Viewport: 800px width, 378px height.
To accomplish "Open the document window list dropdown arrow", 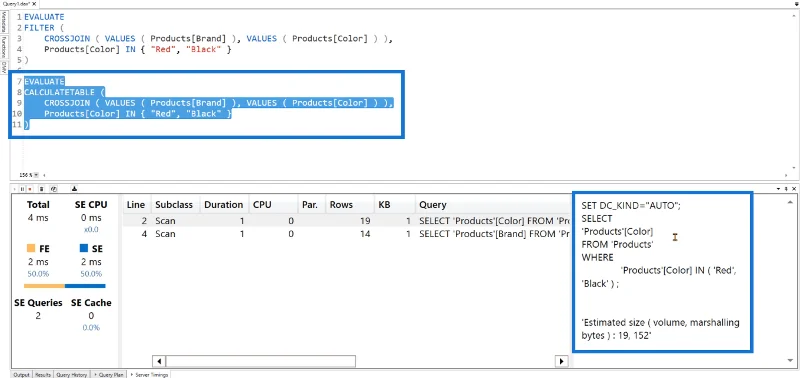I will tap(795, 4).
